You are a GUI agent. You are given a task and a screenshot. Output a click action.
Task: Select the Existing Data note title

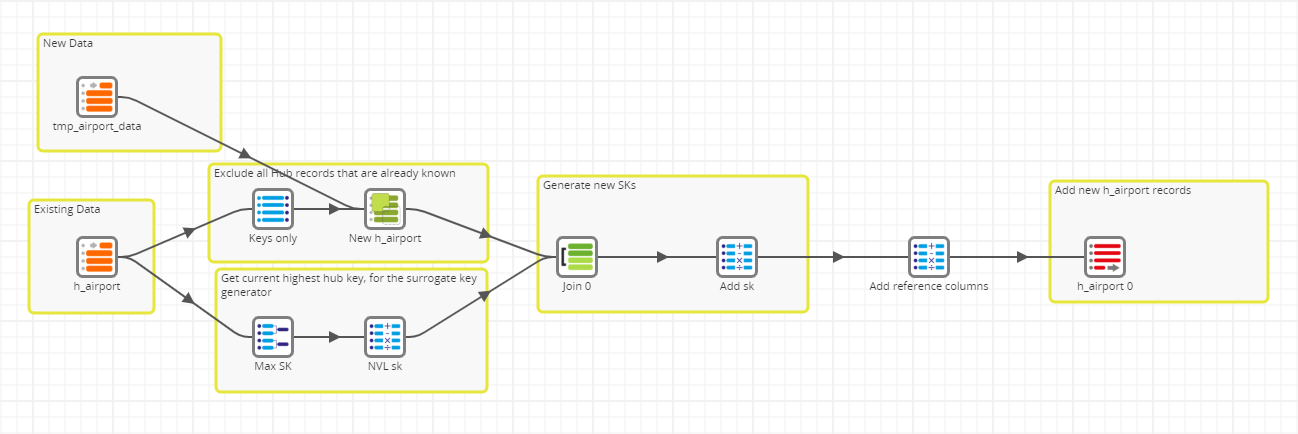(67, 209)
